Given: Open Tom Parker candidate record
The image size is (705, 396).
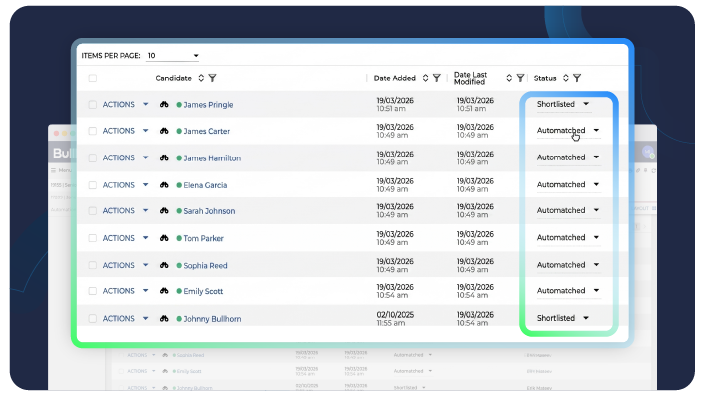Looking at the screenshot, I should click(x=203, y=238).
